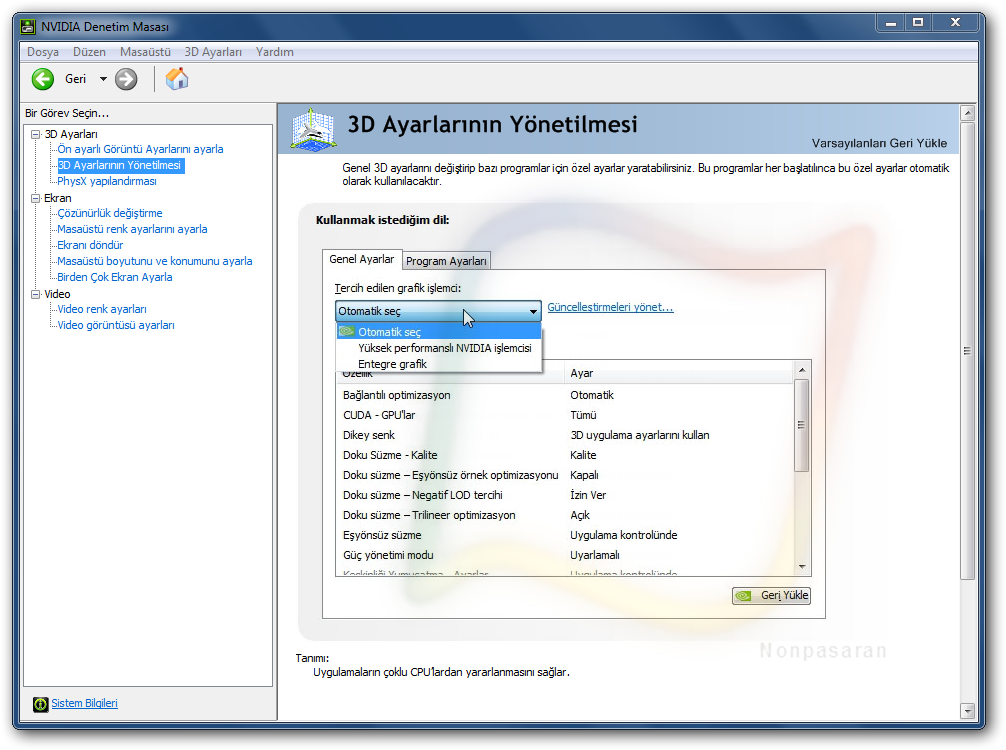The height and width of the screenshot is (750, 1006).
Task: Click the gray Forward arrow icon
Action: click(126, 79)
